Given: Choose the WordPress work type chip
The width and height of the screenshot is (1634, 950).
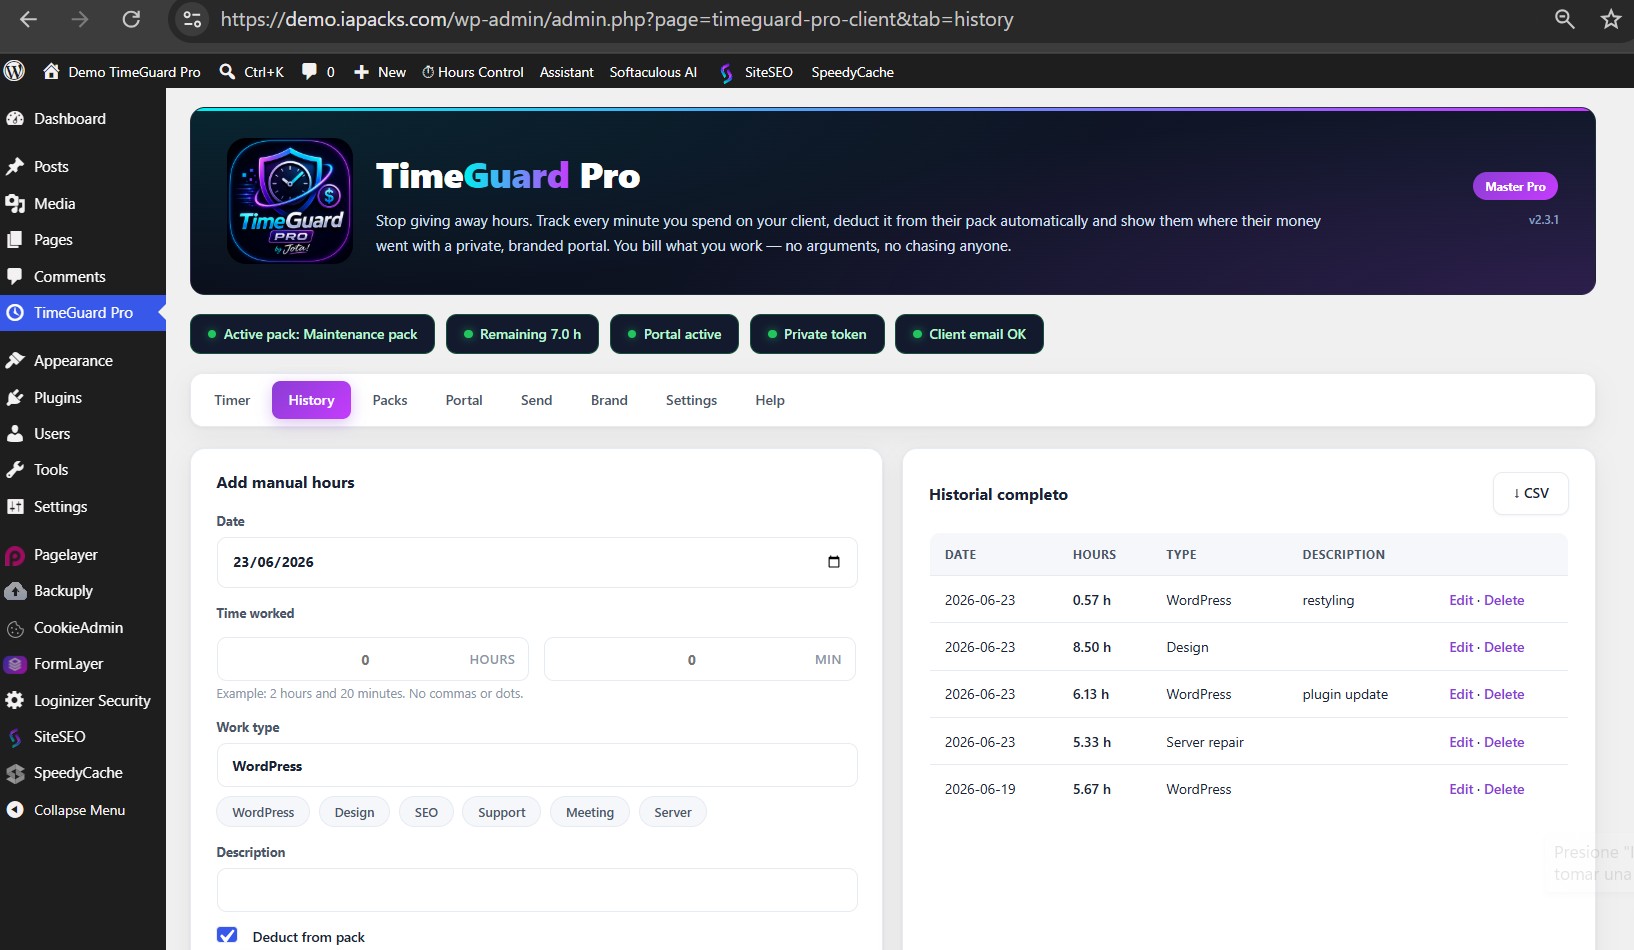Looking at the screenshot, I should (x=263, y=812).
